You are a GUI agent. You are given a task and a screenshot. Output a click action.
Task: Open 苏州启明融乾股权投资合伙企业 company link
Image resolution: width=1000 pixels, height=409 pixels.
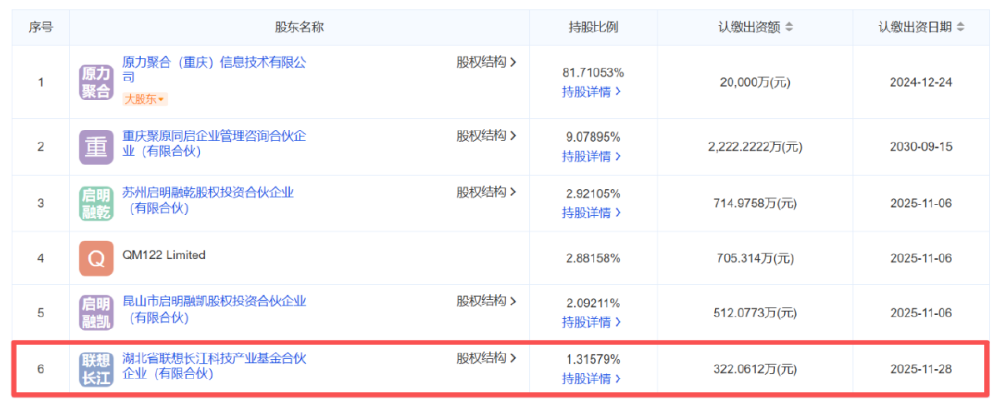pyautogui.click(x=207, y=192)
